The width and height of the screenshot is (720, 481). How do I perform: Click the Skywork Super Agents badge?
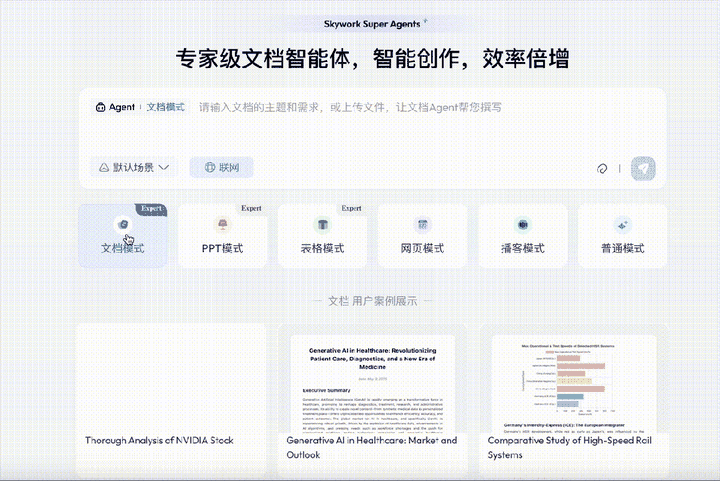click(x=372, y=24)
